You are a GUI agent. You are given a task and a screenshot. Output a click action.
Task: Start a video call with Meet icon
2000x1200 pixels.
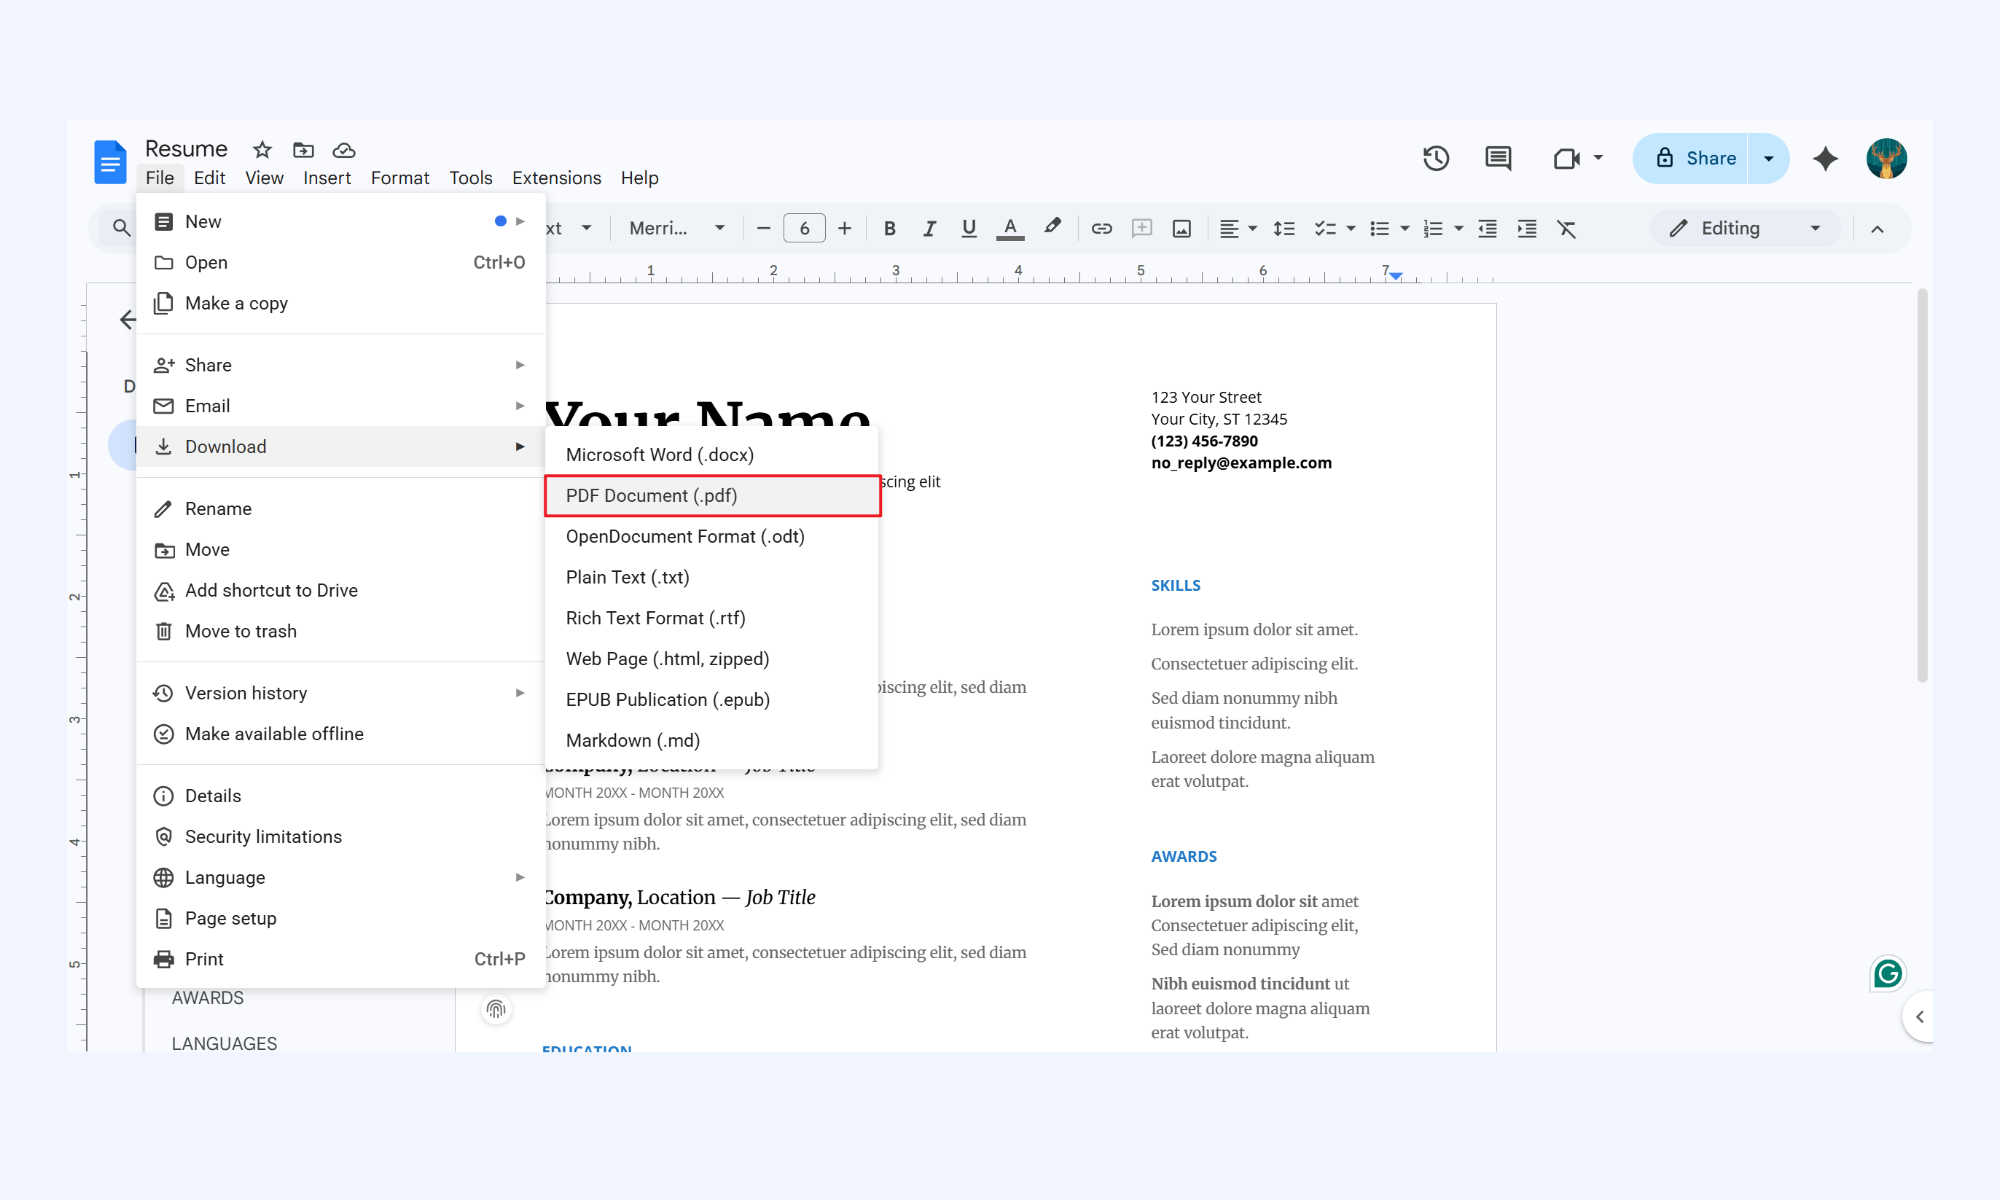1567,158
